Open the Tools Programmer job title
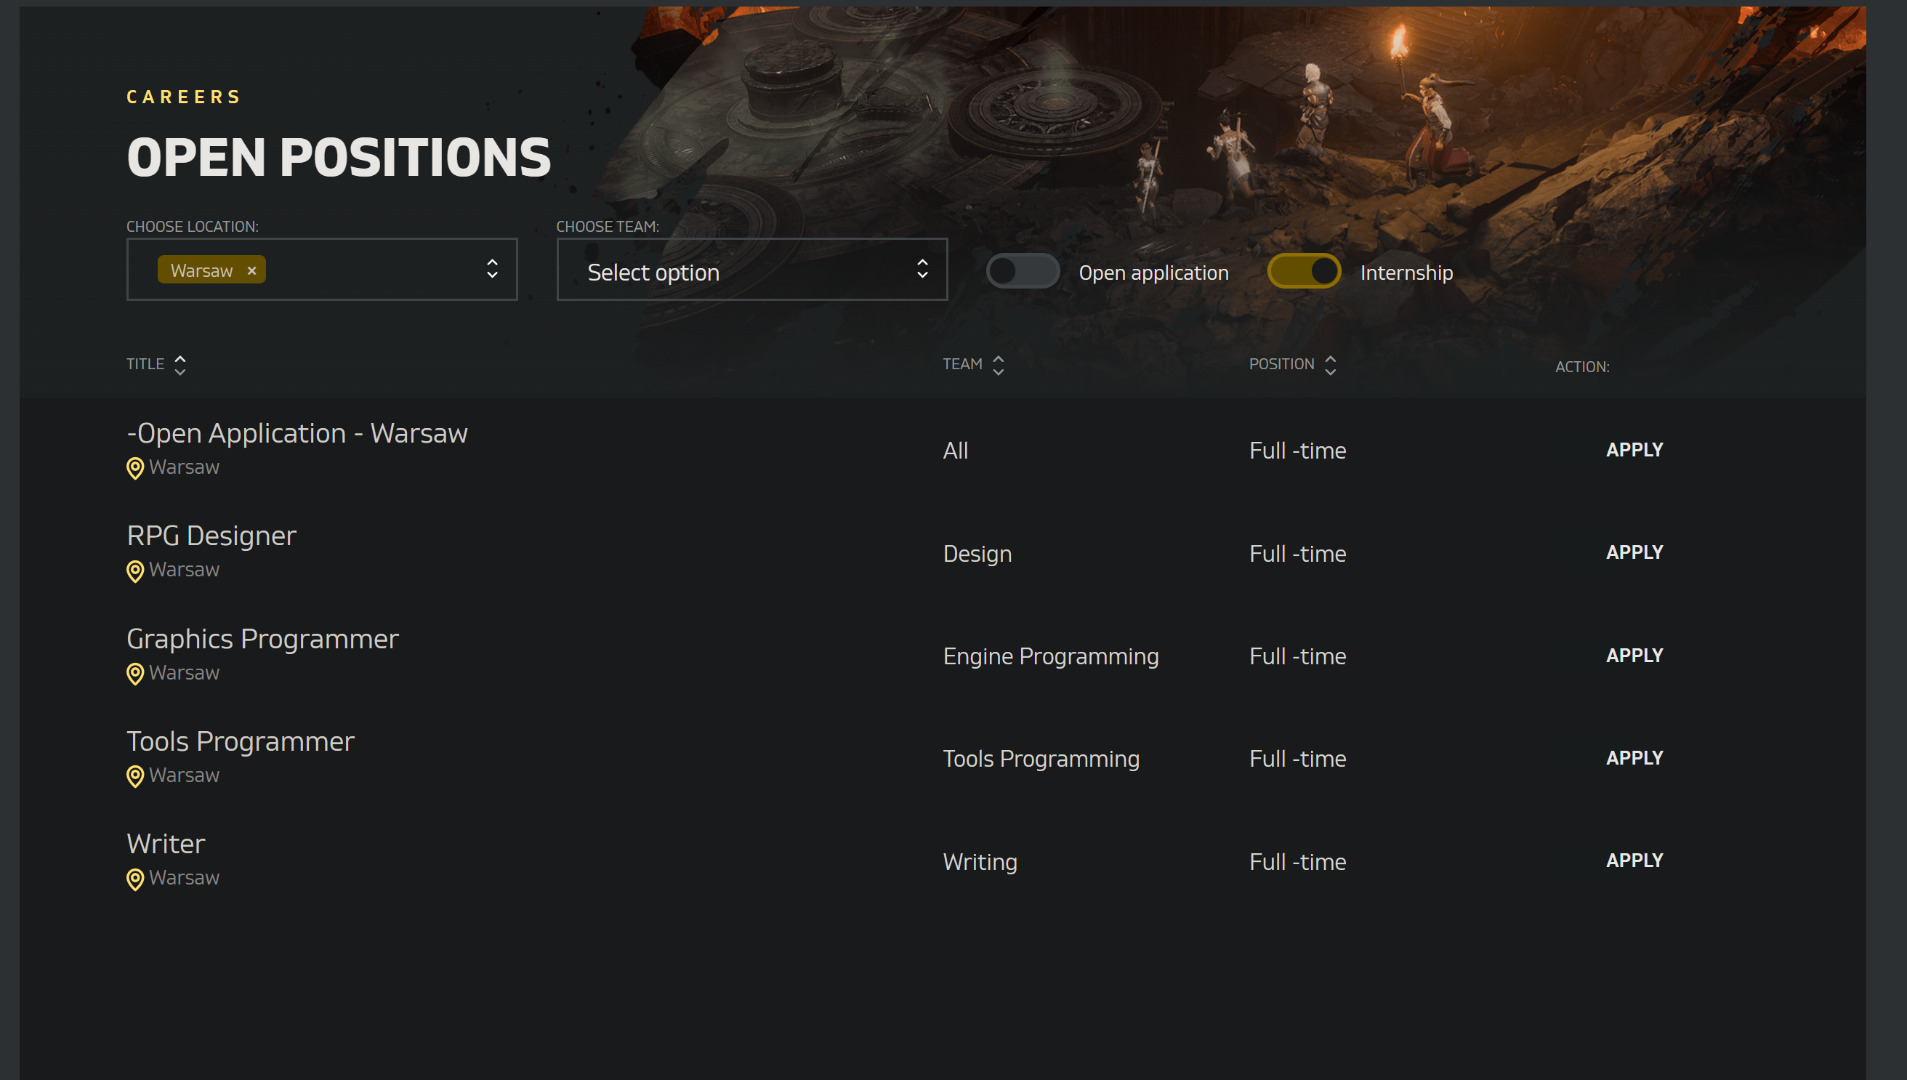1907x1080 pixels. click(240, 741)
